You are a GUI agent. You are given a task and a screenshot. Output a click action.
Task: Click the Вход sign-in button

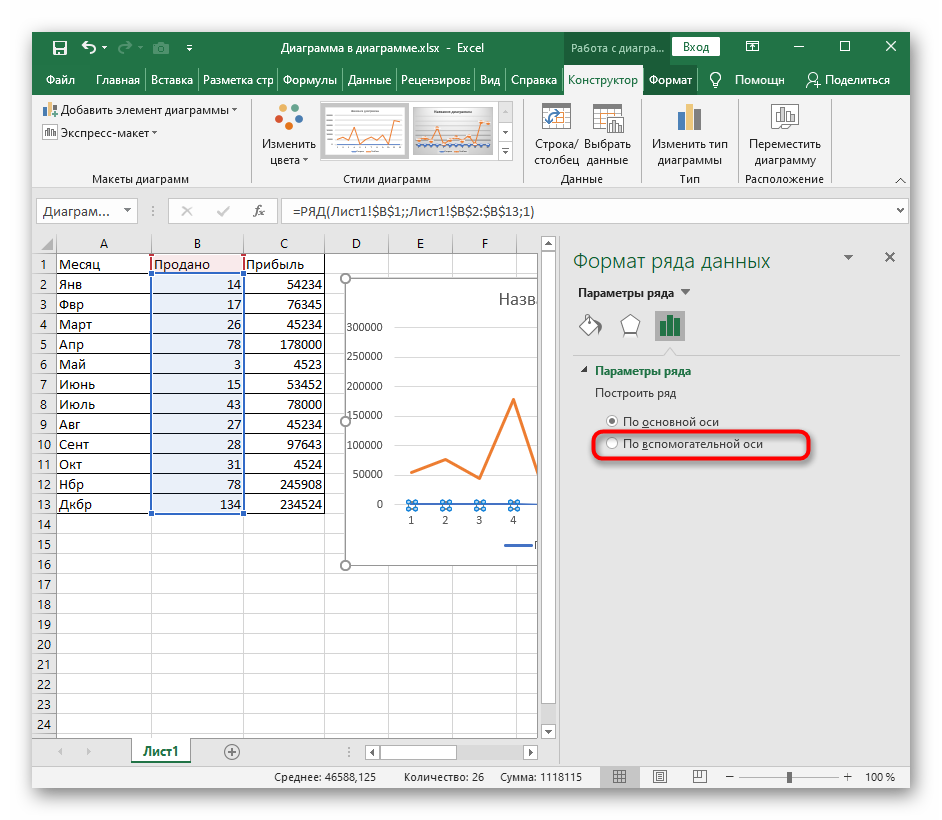(x=696, y=47)
